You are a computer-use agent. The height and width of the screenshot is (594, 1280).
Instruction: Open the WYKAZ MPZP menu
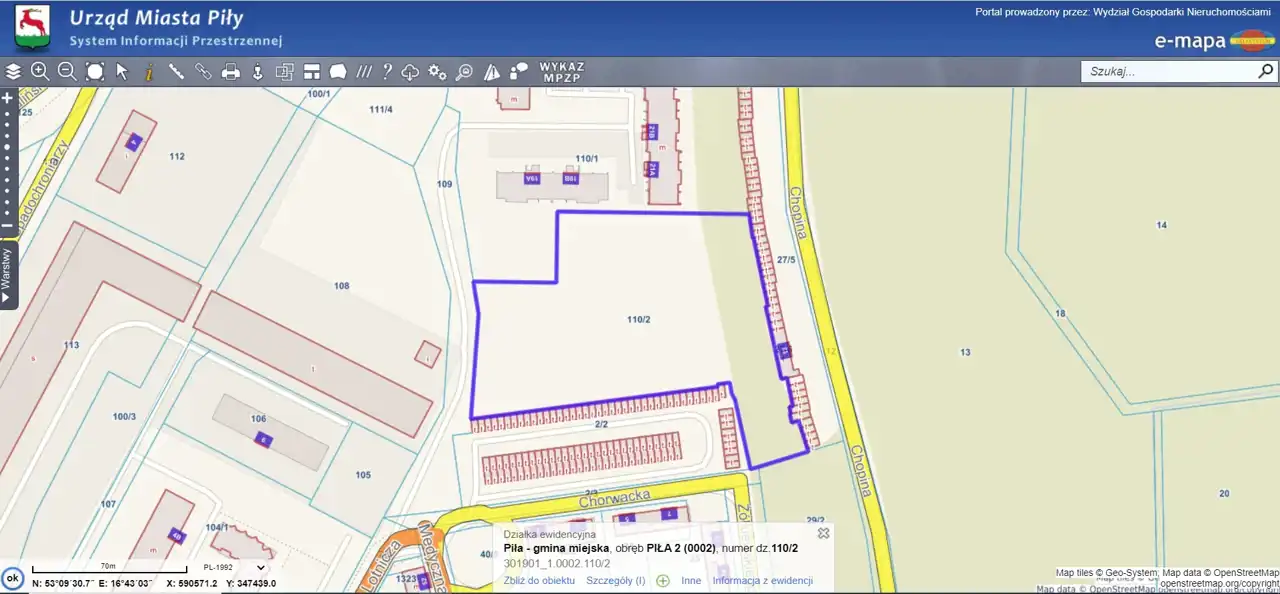coord(562,71)
